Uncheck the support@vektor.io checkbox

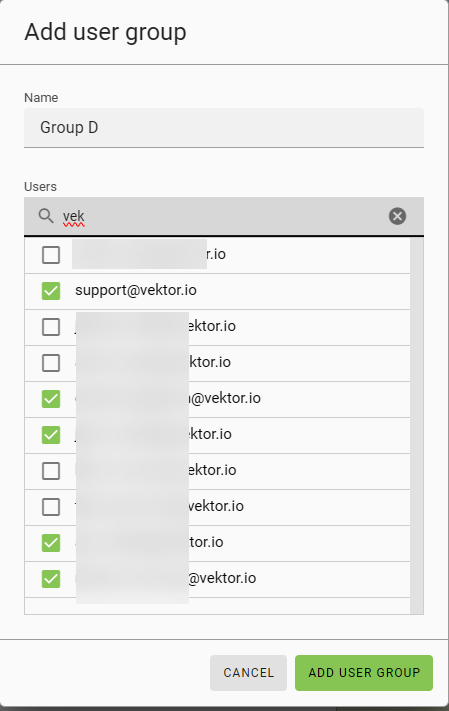tap(51, 291)
